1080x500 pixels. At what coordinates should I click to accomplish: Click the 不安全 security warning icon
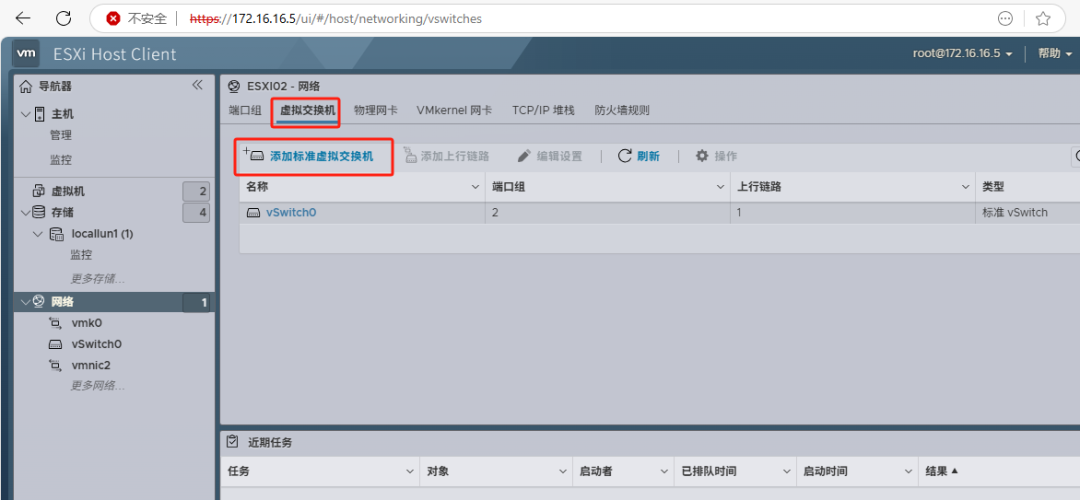113,19
